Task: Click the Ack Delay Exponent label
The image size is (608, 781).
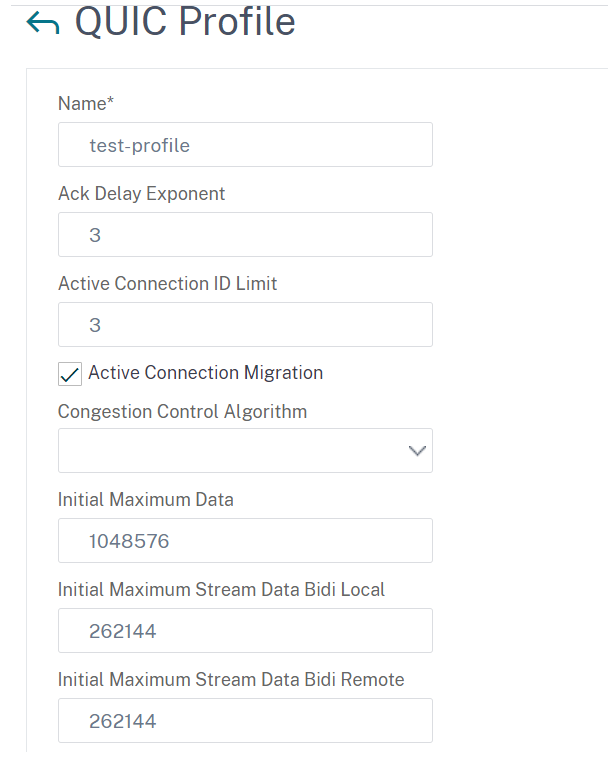Action: click(141, 194)
